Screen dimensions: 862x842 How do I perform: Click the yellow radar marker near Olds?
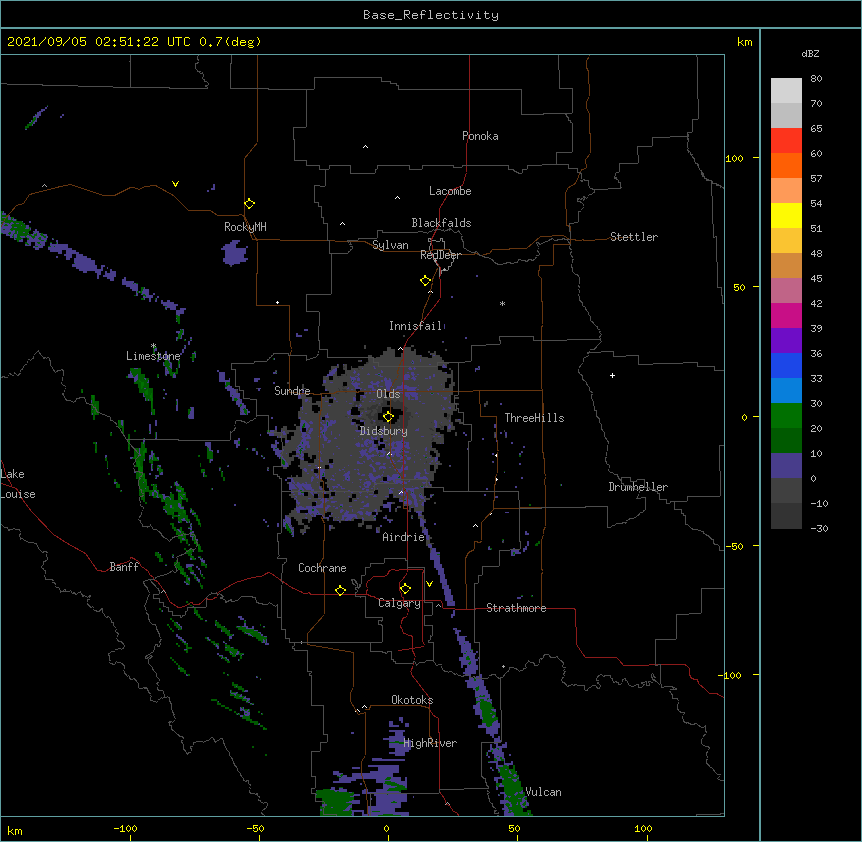388,417
